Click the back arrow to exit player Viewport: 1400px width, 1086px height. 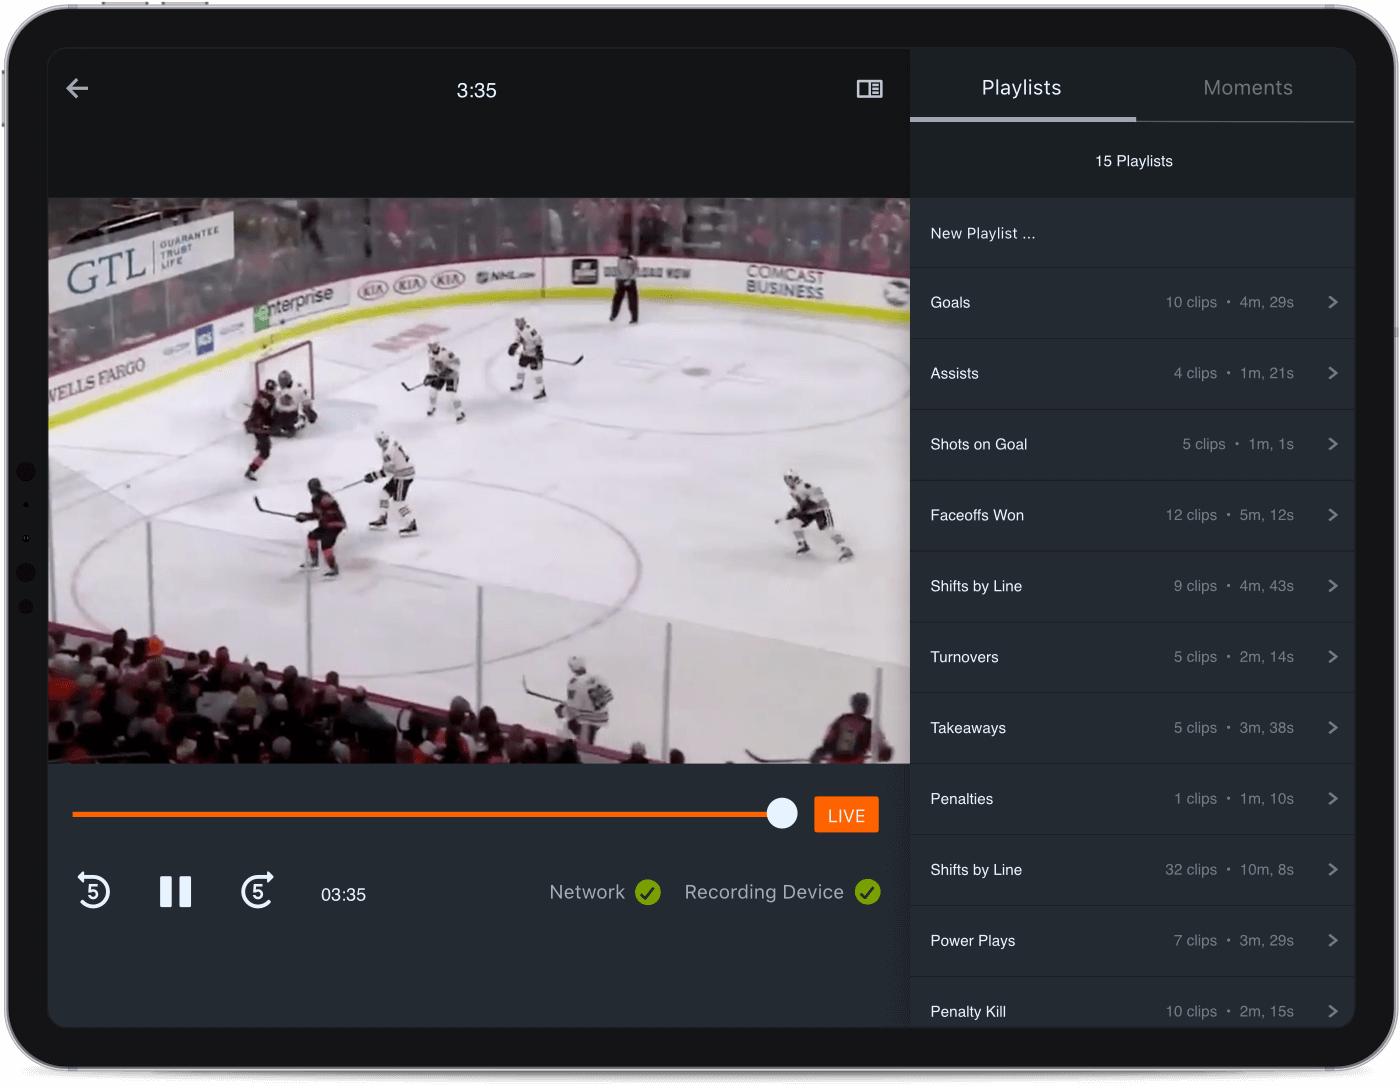click(77, 88)
